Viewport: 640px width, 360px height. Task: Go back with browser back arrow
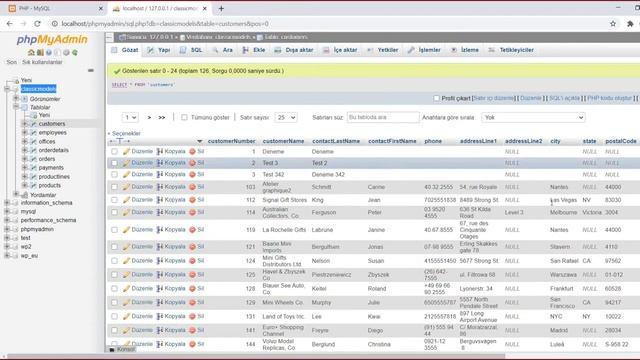click(x=9, y=24)
